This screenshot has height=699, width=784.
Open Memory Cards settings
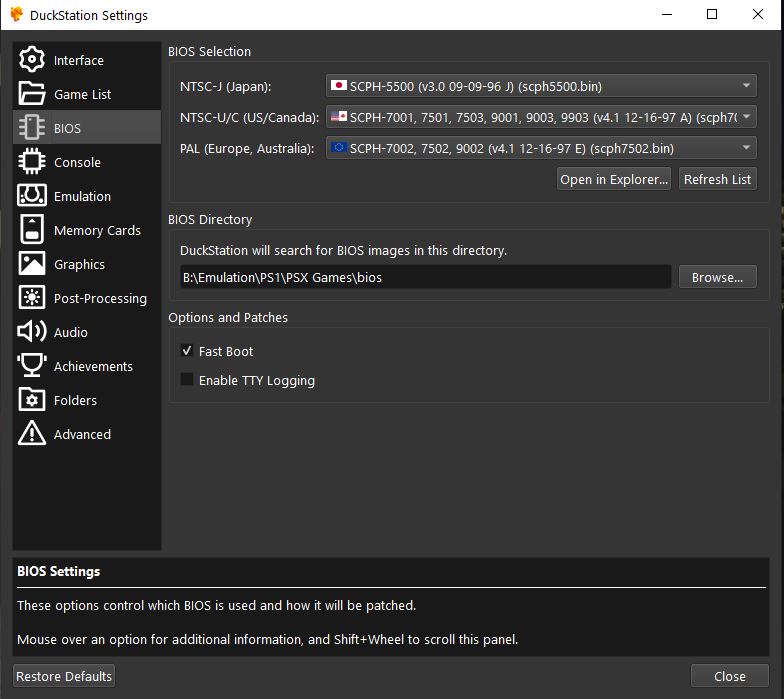coord(86,230)
